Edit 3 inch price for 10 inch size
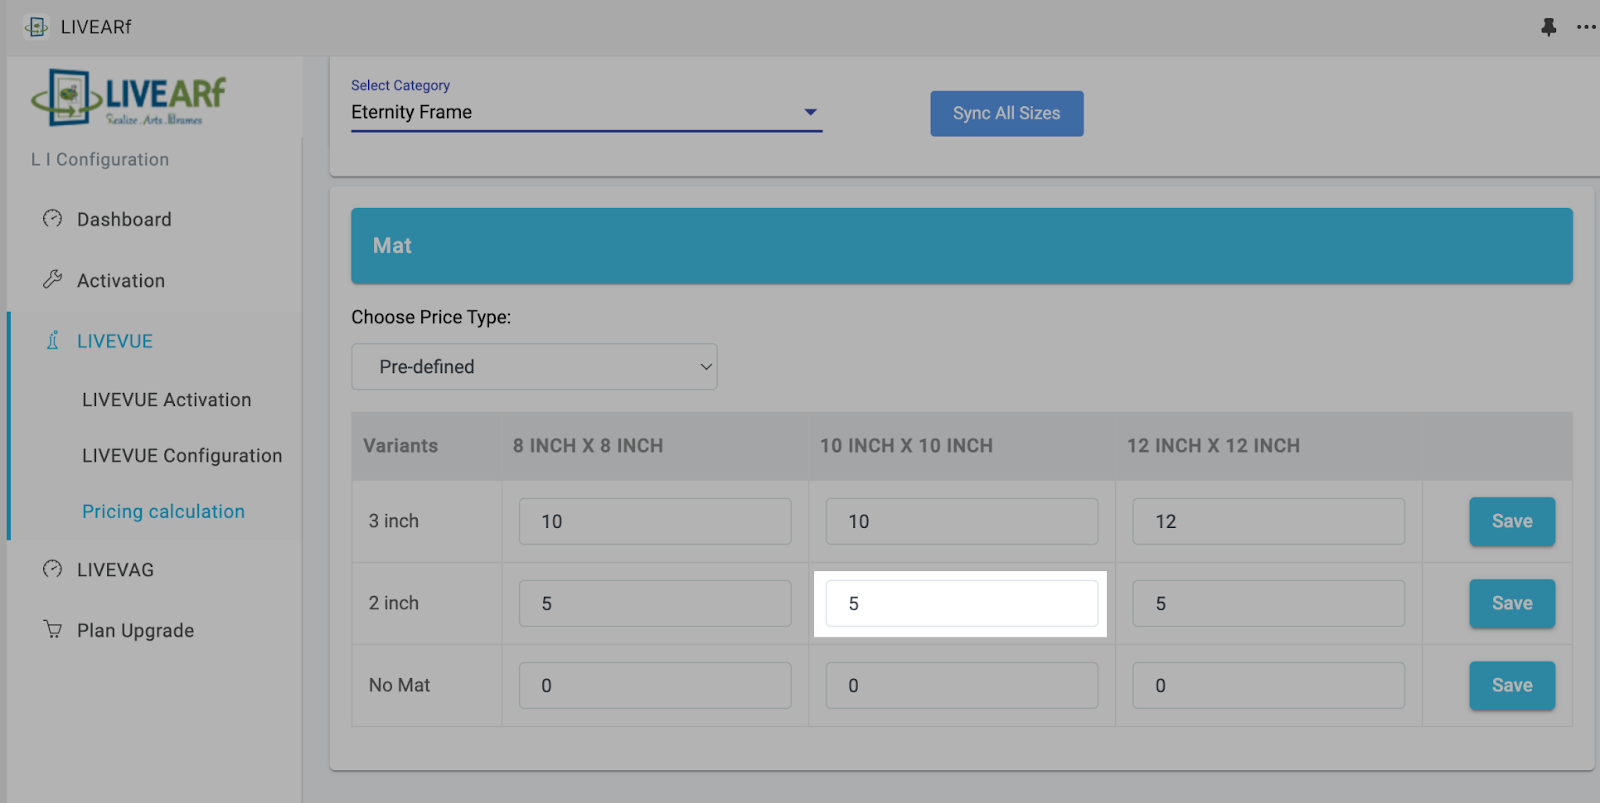The image size is (1600, 803). [x=962, y=521]
